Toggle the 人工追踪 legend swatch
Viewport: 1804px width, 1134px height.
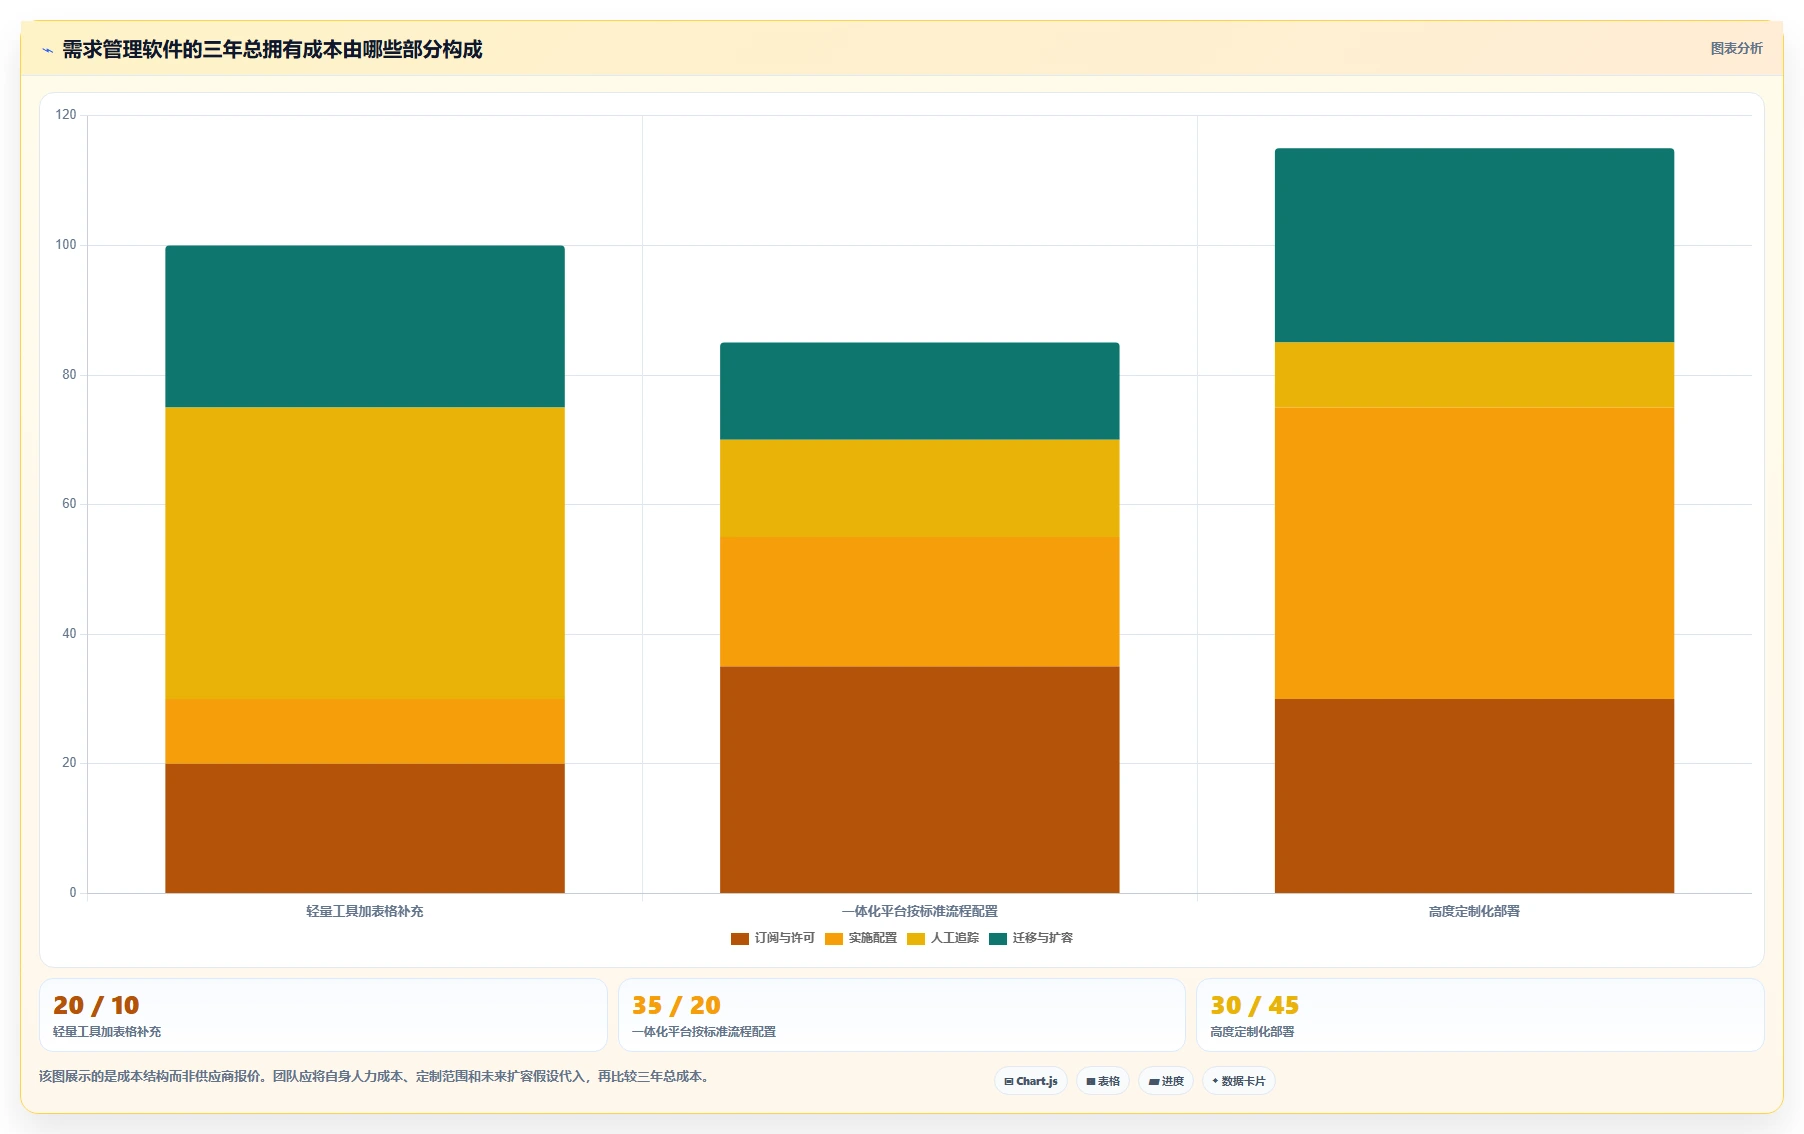coord(916,939)
